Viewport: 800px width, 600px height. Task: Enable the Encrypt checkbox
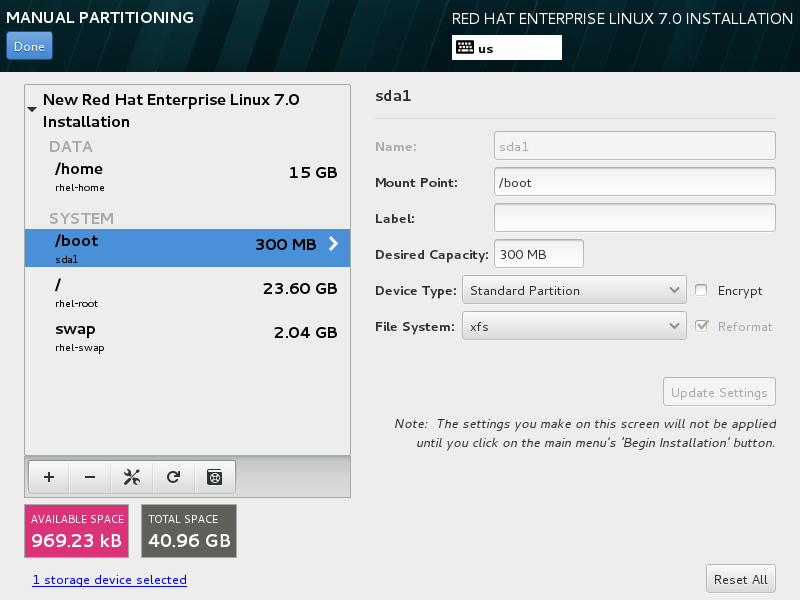point(701,290)
